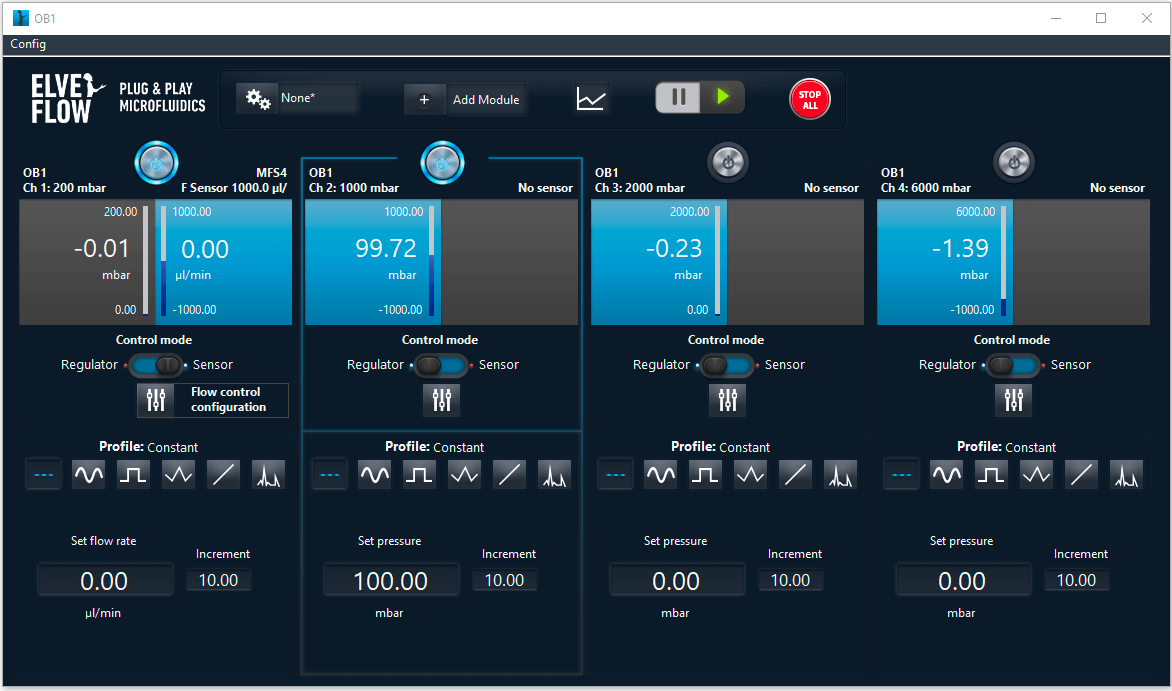Click the Add Module button
This screenshot has width=1172, height=691.
pyautogui.click(x=466, y=99)
